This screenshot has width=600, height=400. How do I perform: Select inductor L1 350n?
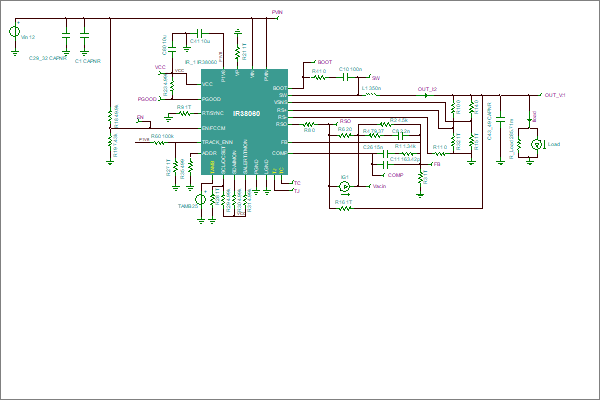coord(370,94)
